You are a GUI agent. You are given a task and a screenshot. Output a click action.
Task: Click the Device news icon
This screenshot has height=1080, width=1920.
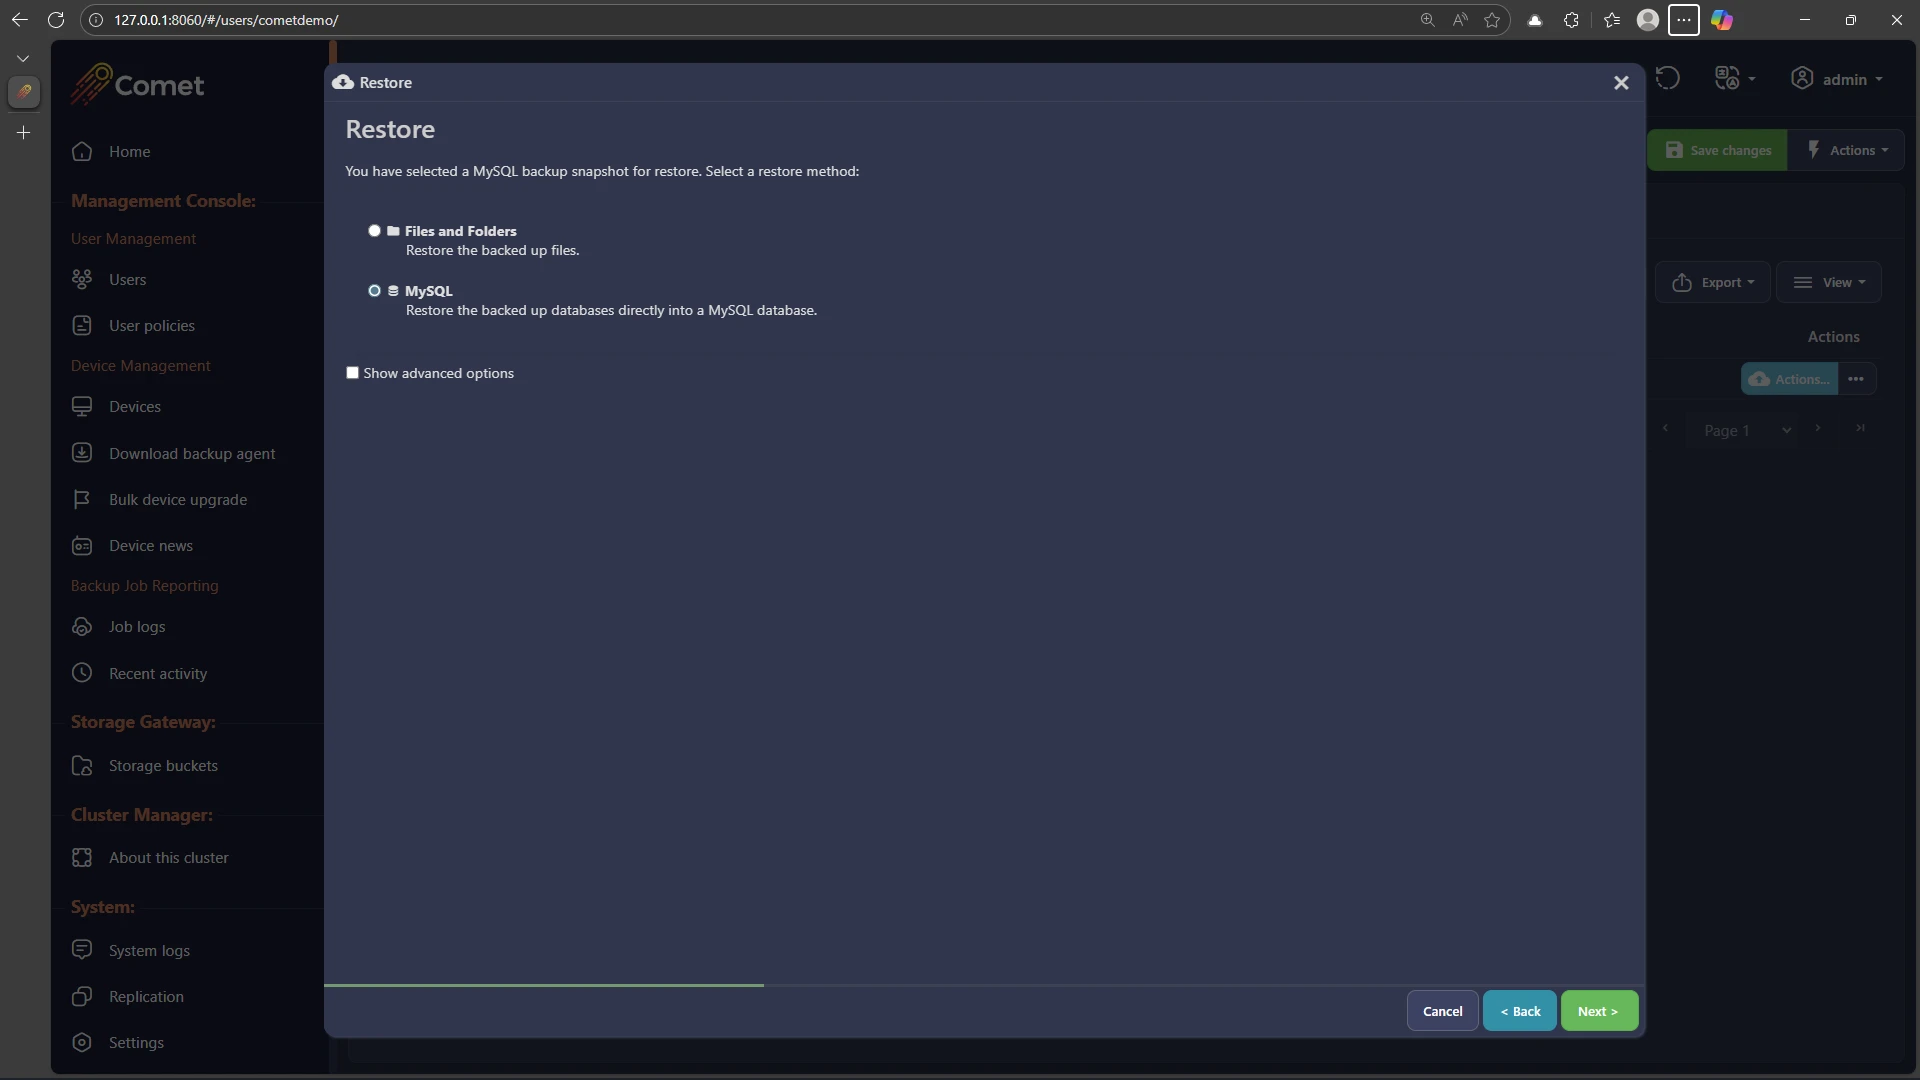coord(82,546)
